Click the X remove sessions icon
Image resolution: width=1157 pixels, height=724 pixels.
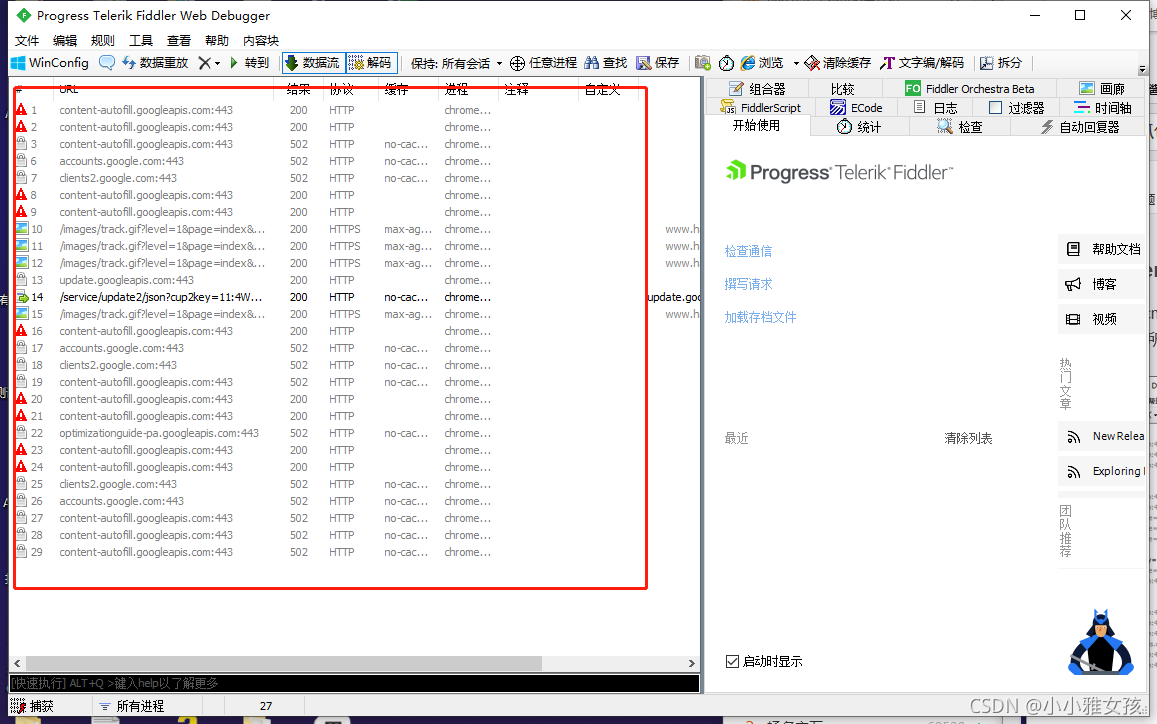tap(204, 63)
